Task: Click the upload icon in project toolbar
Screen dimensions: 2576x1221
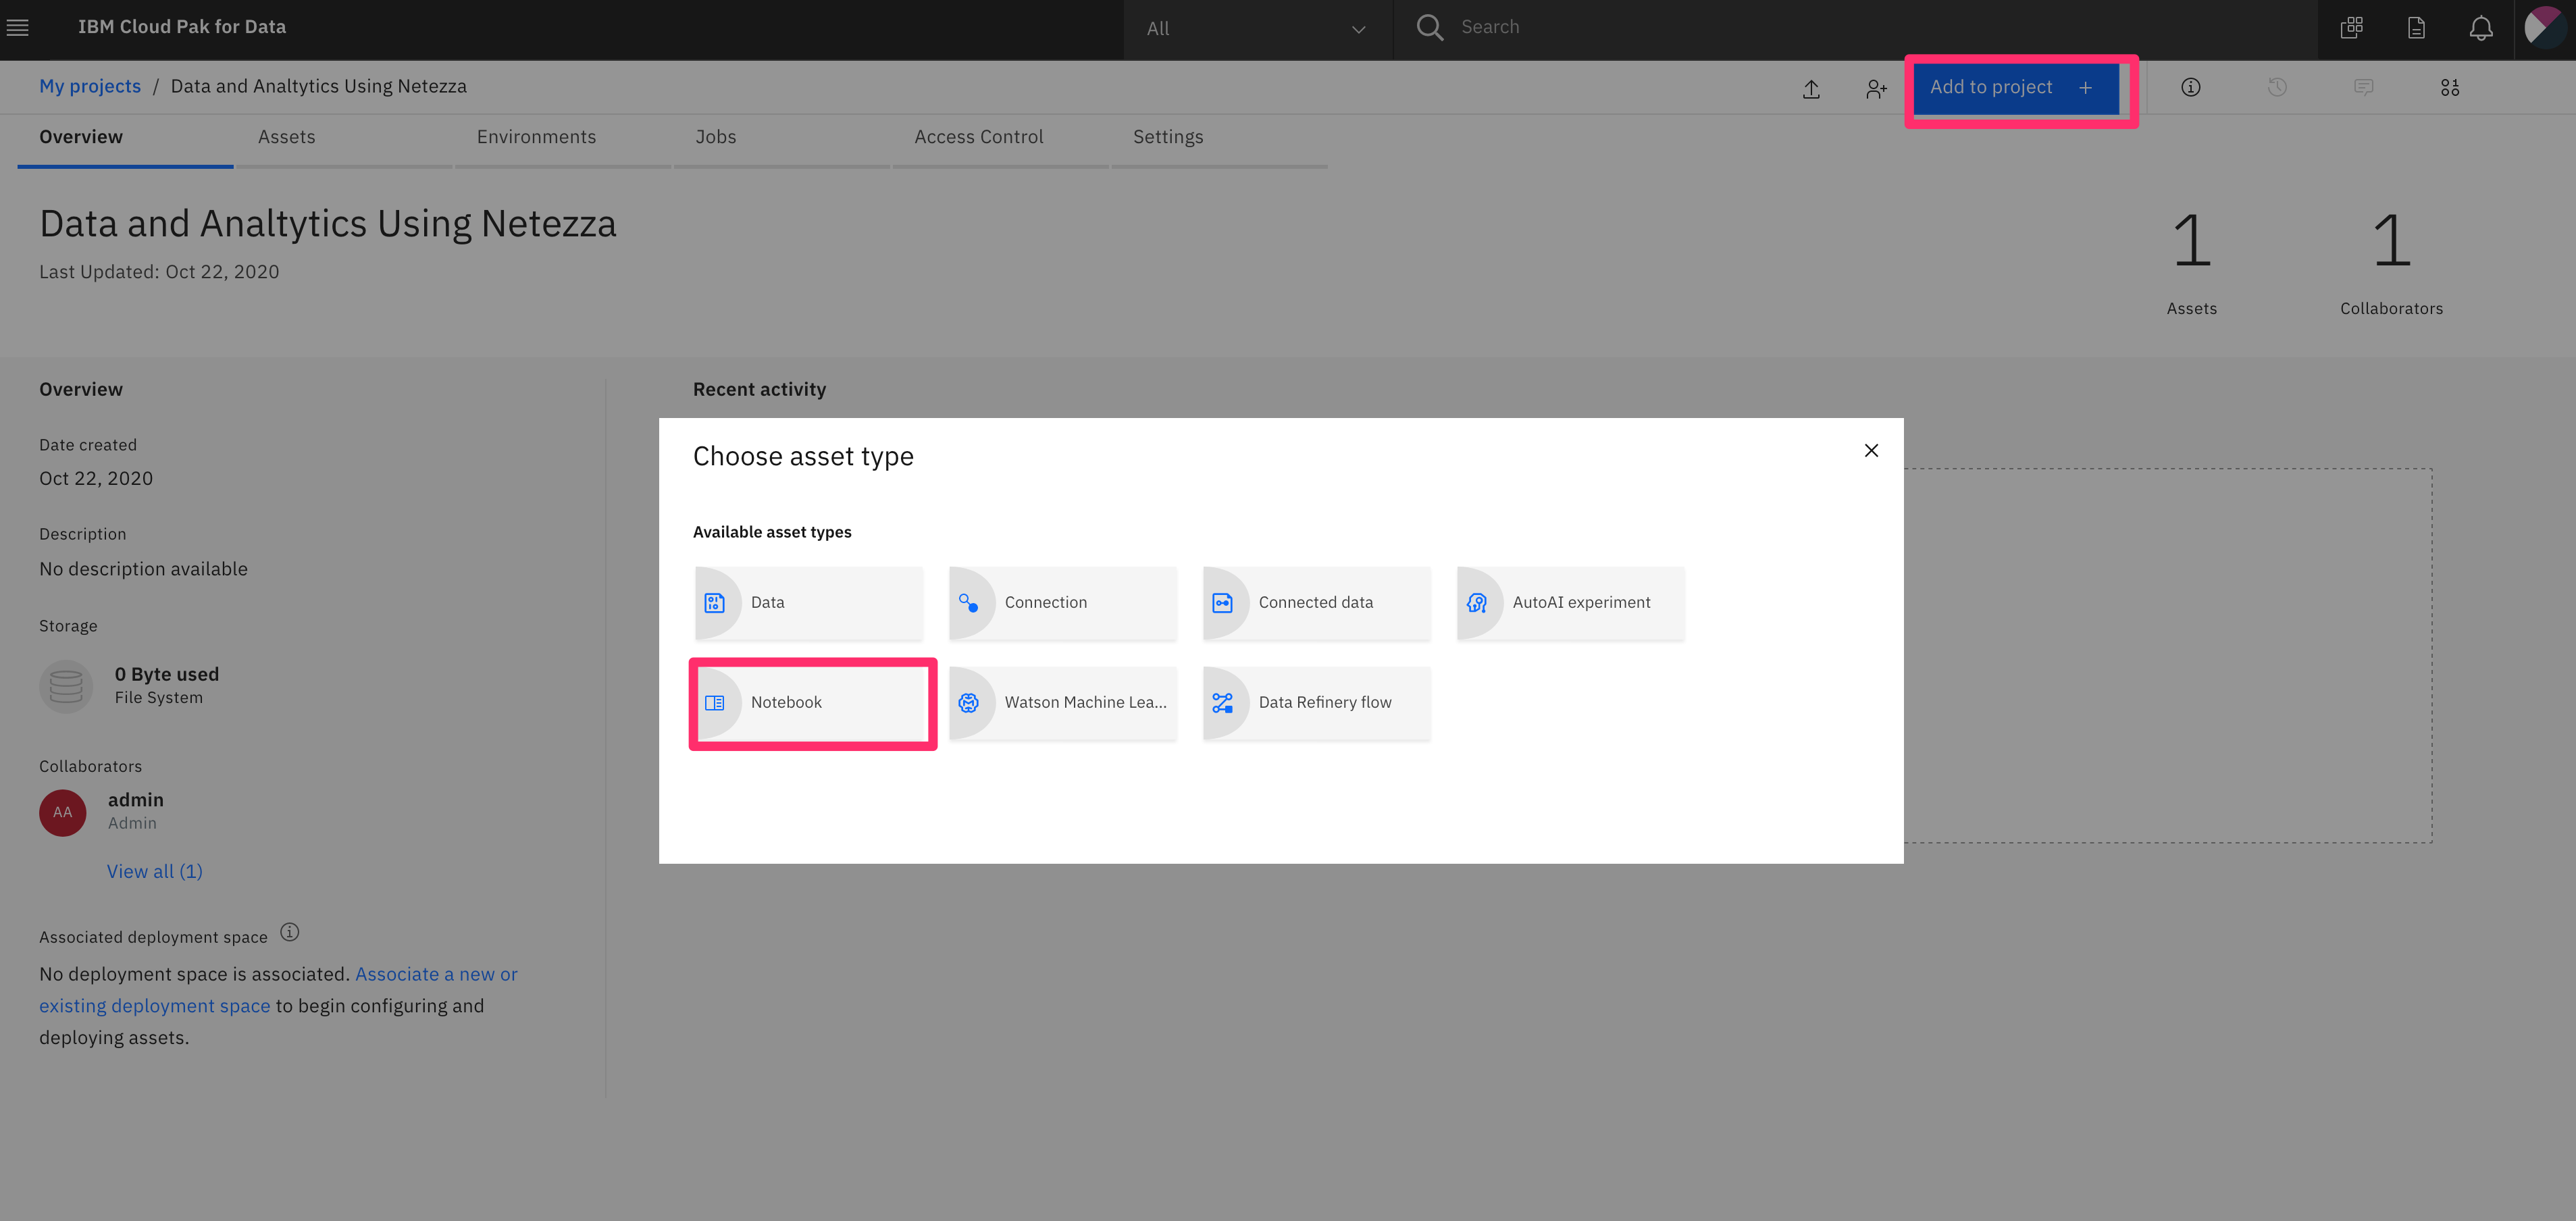Action: pos(1811,89)
